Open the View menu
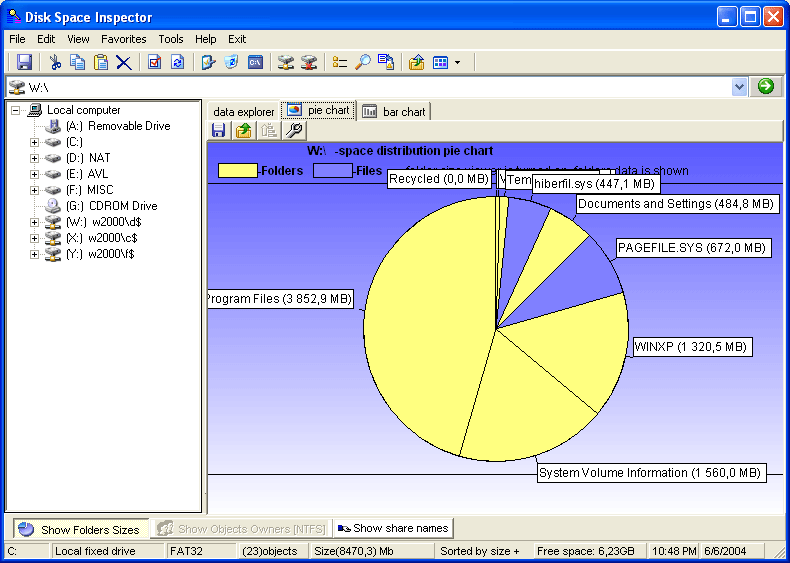 [x=78, y=39]
